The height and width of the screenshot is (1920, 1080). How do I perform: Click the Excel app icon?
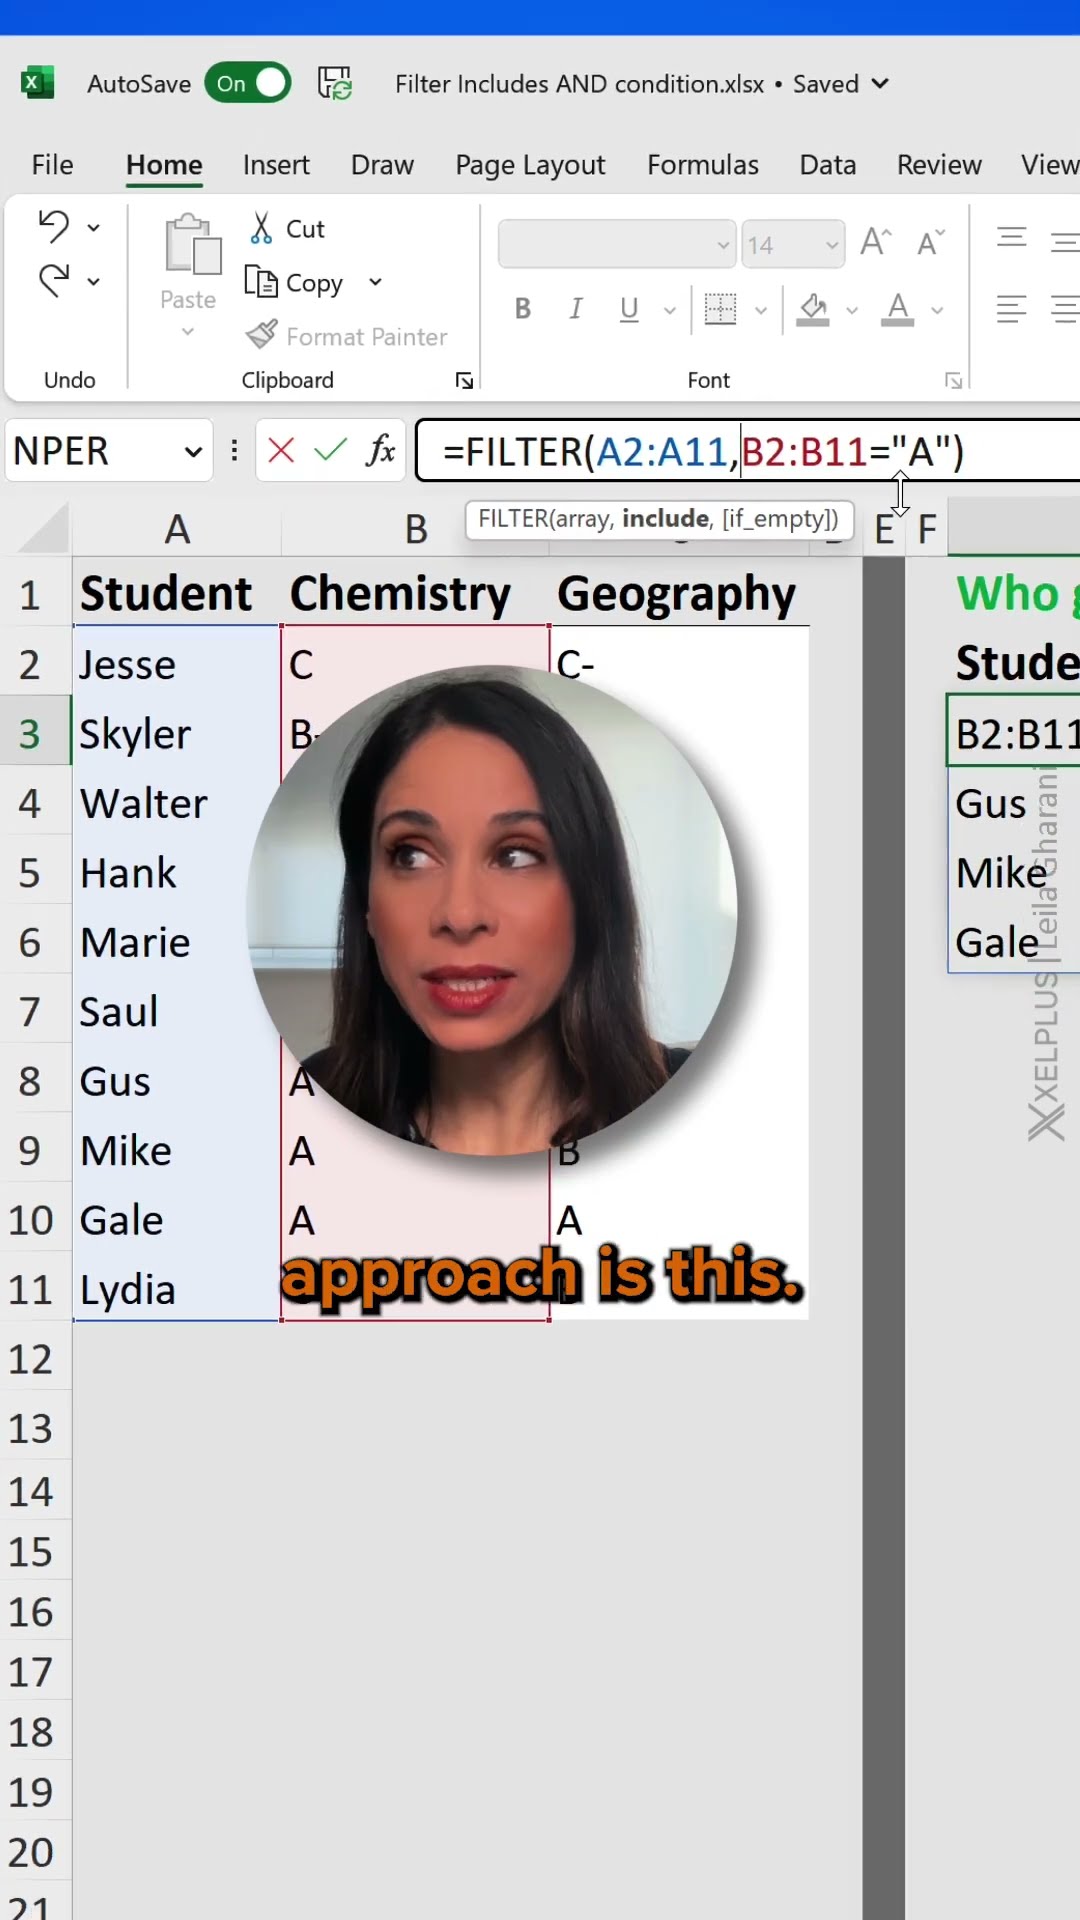click(x=37, y=83)
